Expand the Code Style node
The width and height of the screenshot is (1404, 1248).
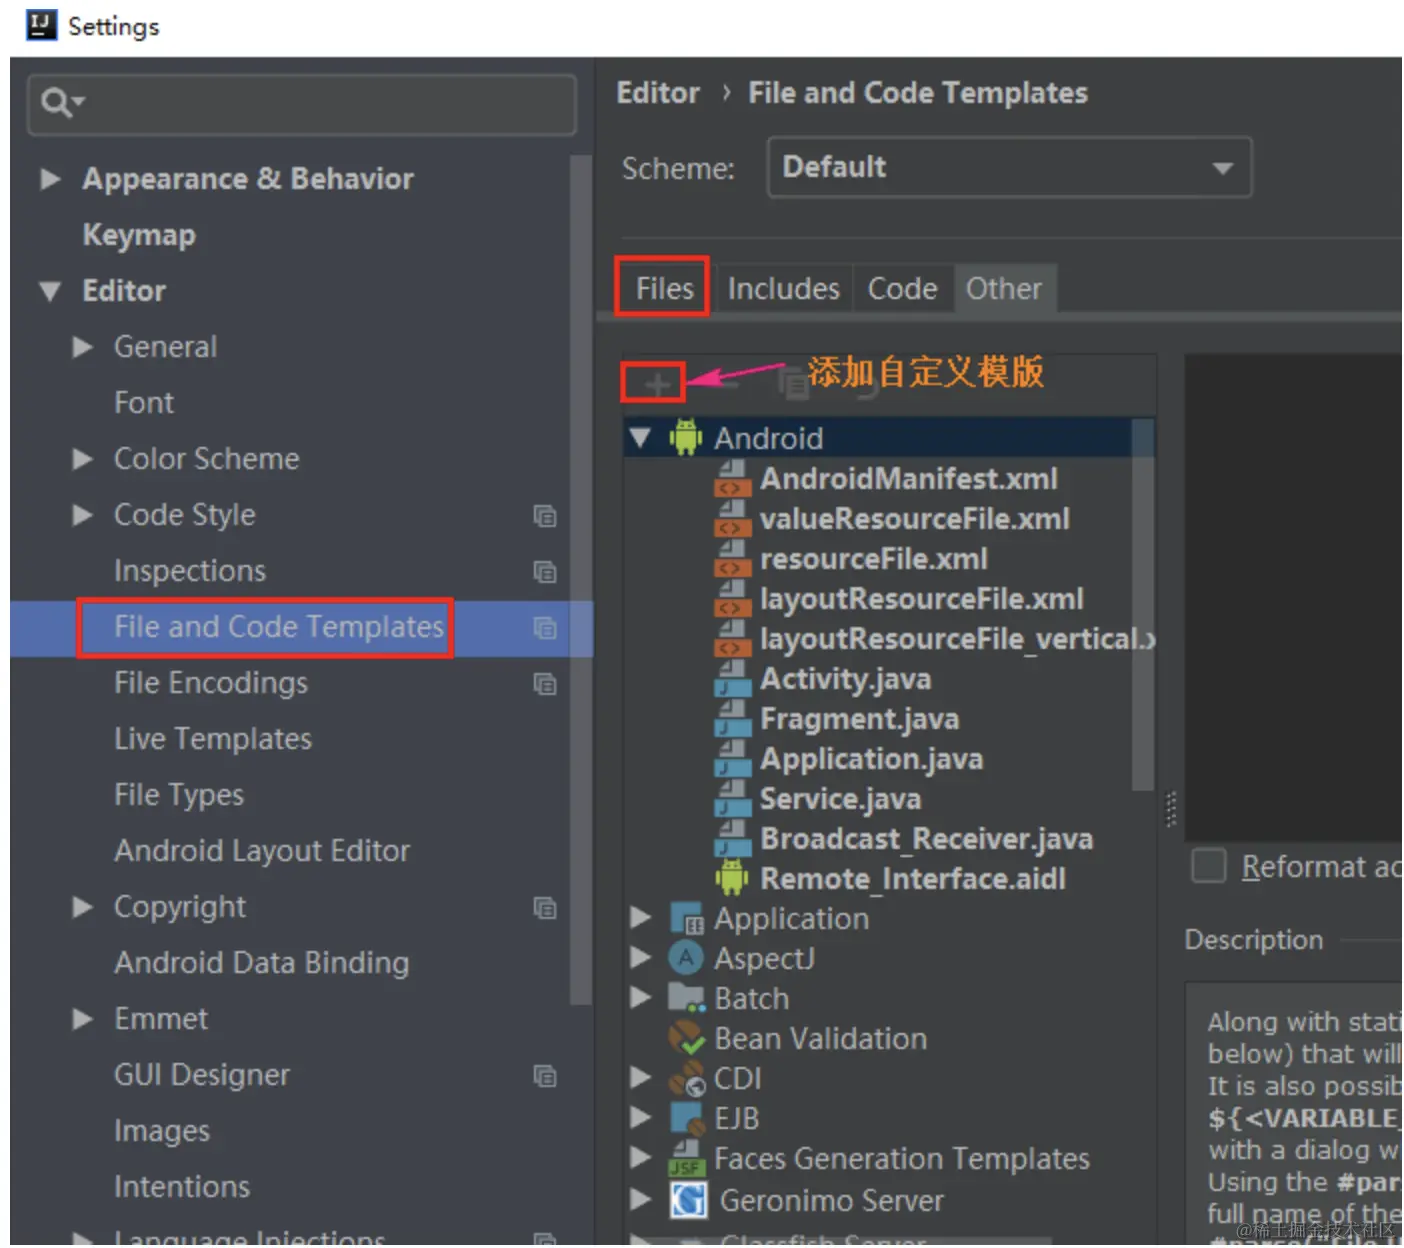[x=83, y=515]
